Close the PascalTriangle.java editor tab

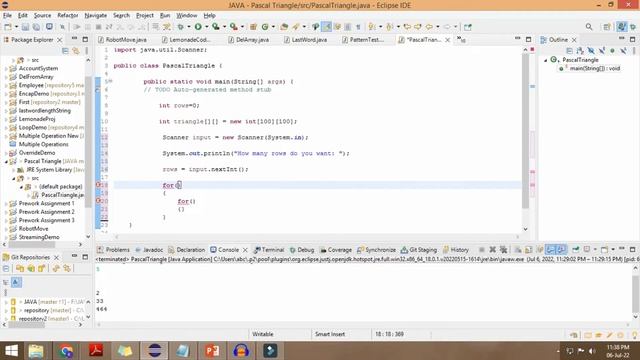[447, 40]
